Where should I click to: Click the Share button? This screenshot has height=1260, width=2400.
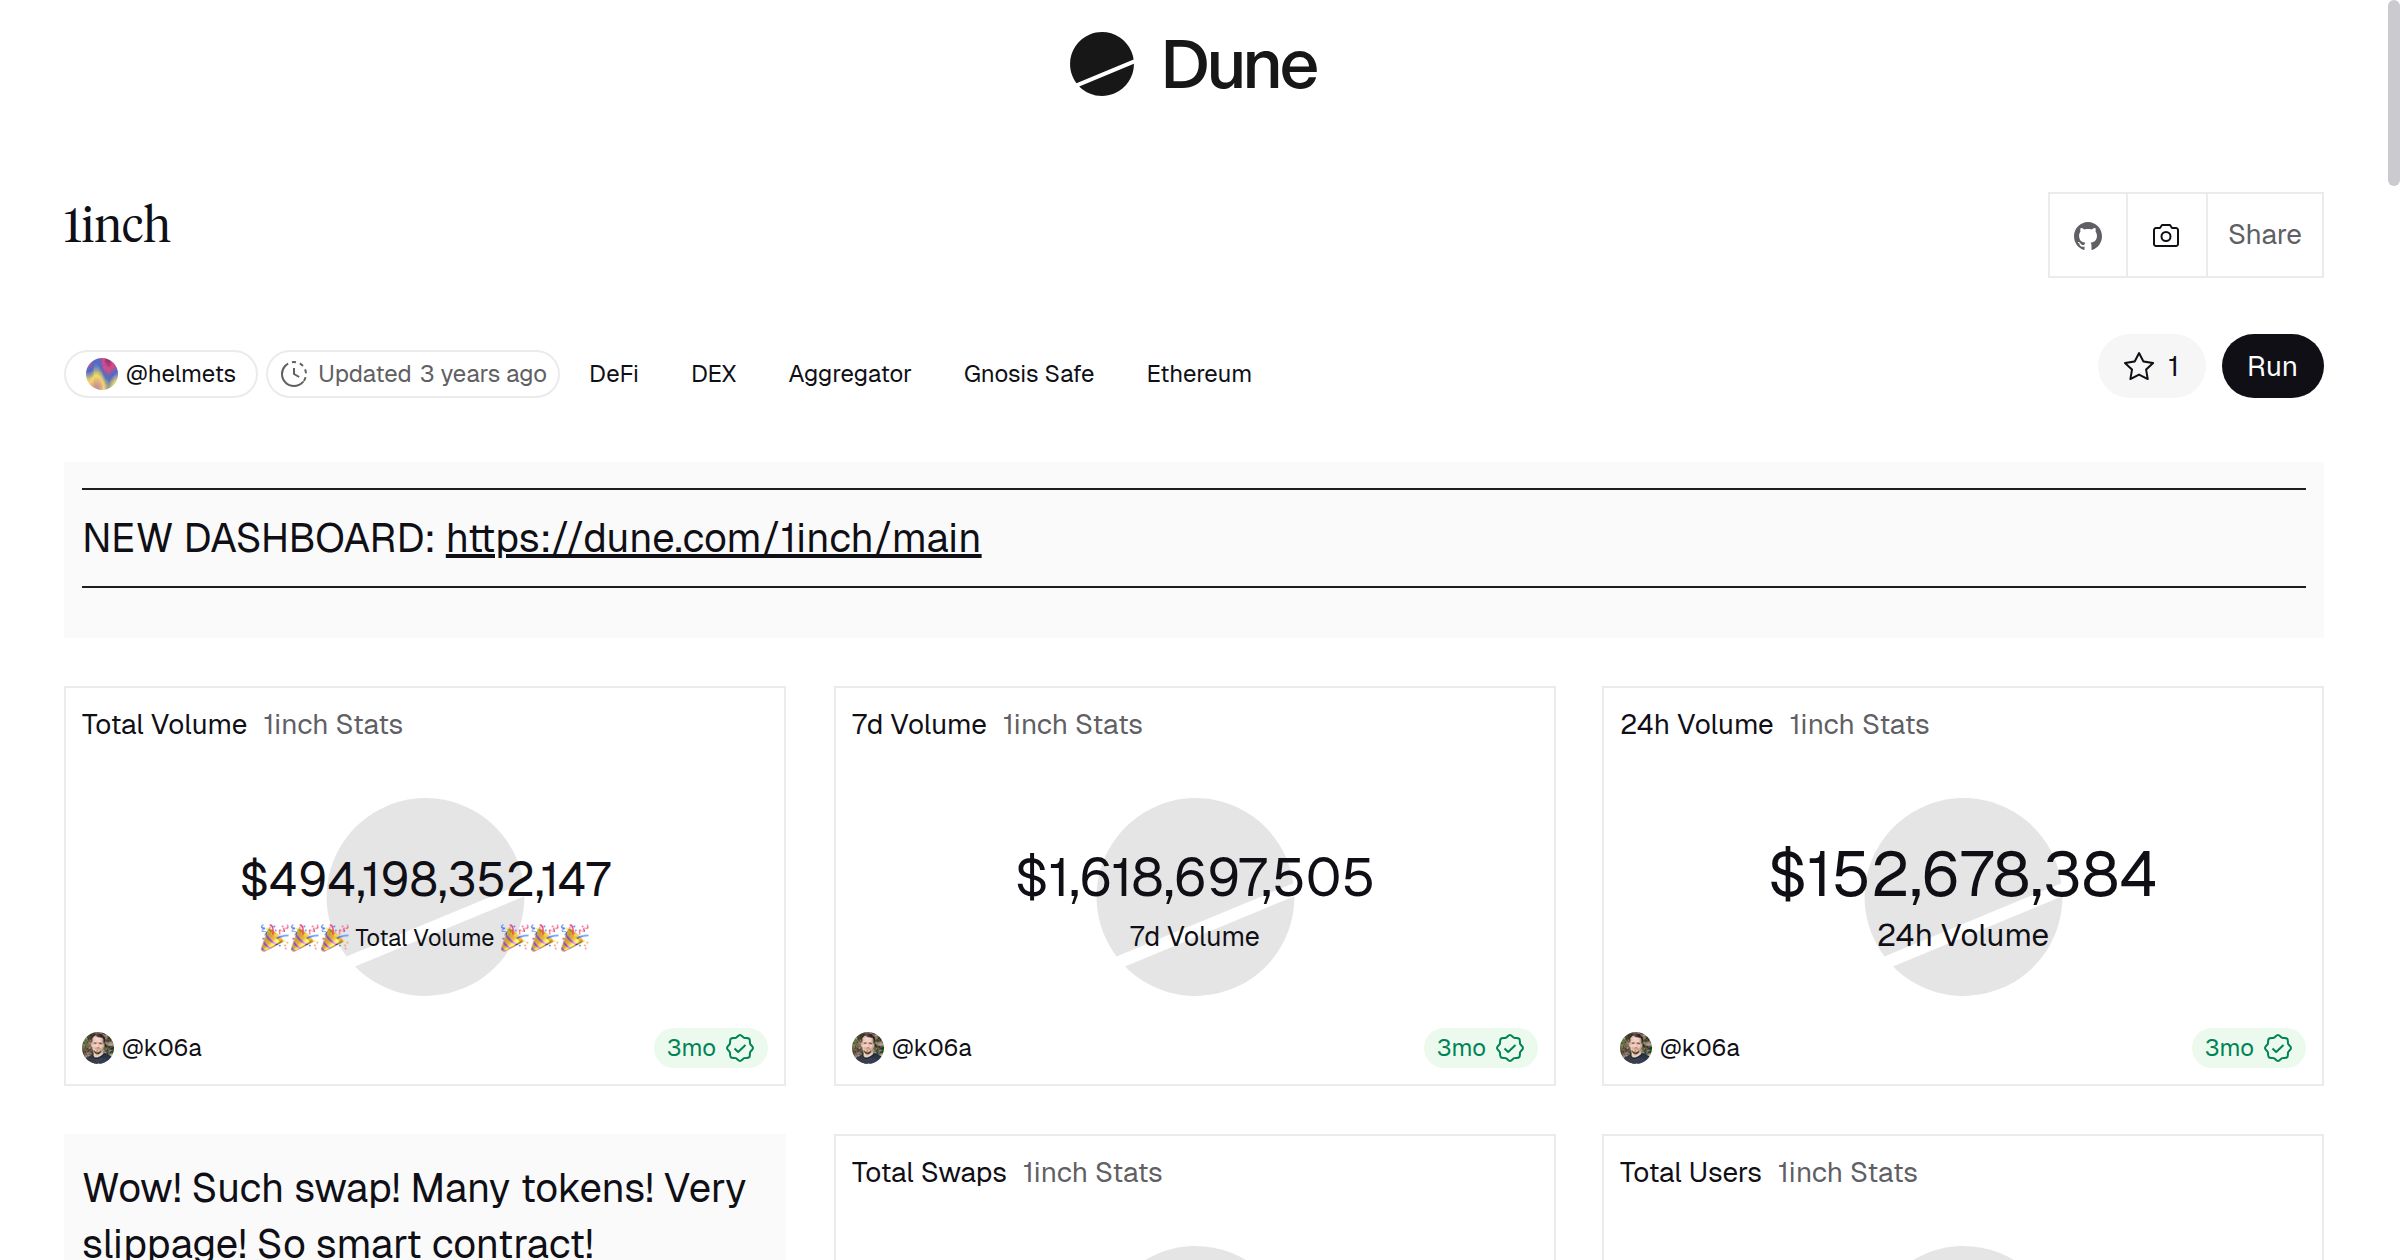(2264, 236)
